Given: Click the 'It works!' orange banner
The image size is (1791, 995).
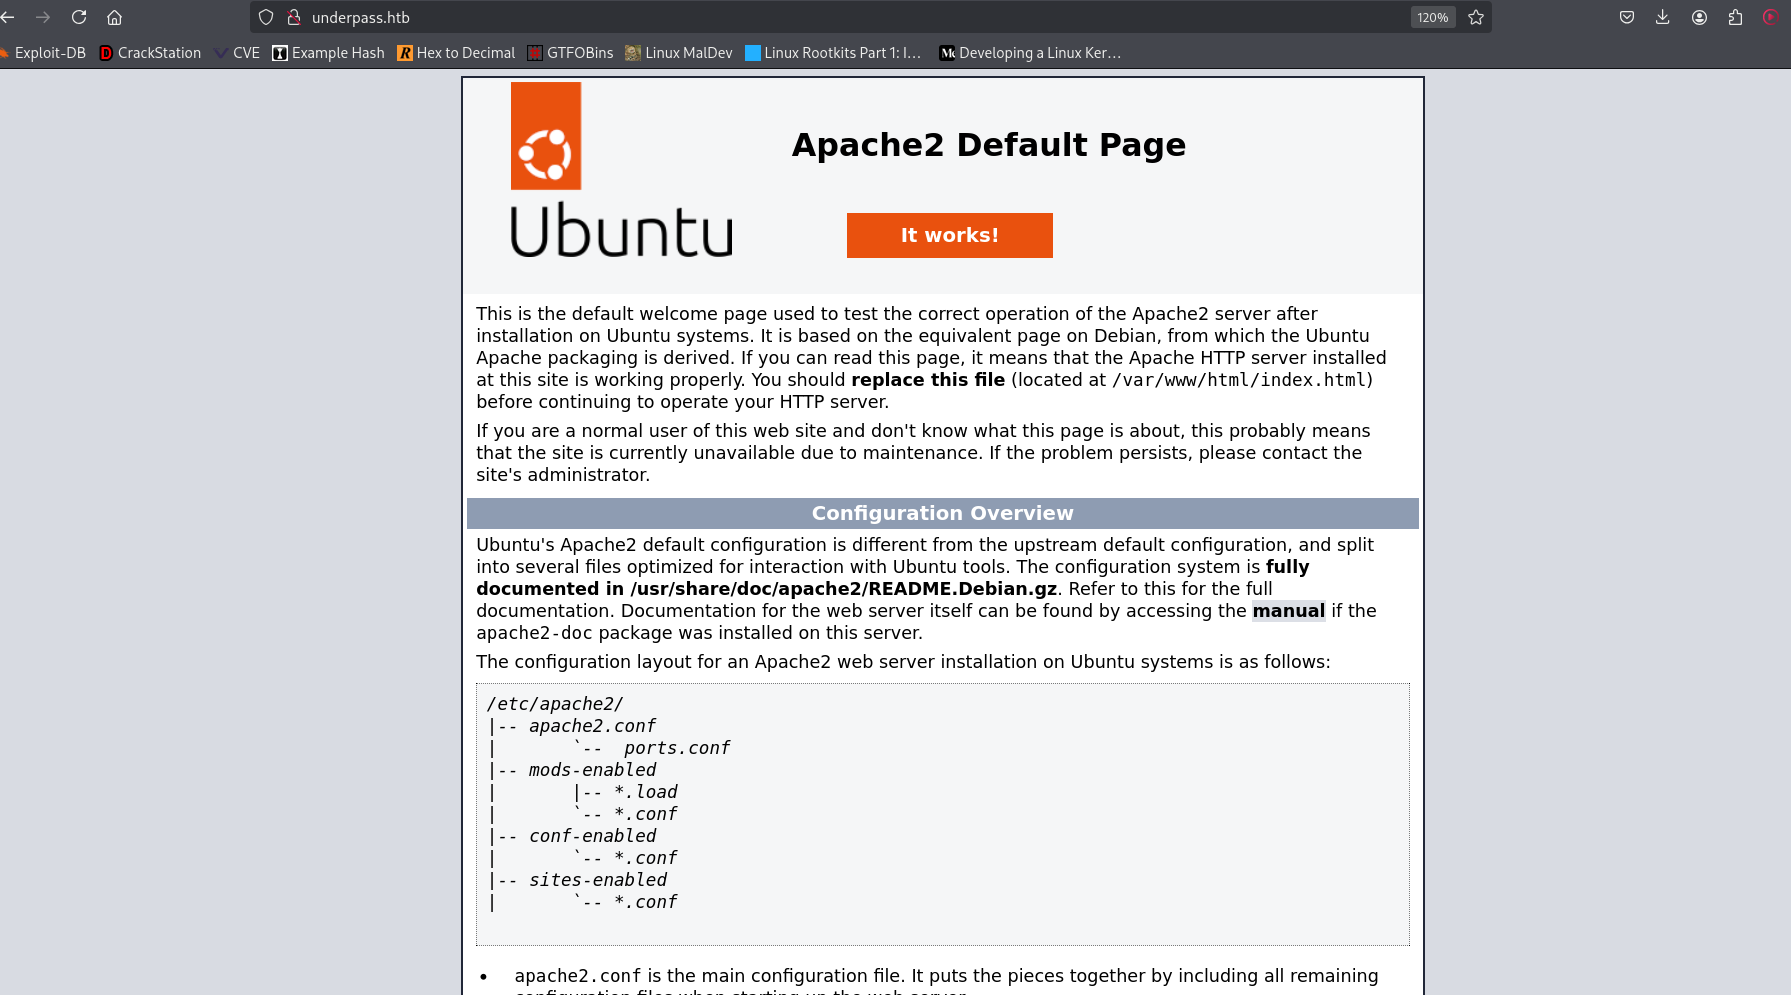Looking at the screenshot, I should point(949,235).
